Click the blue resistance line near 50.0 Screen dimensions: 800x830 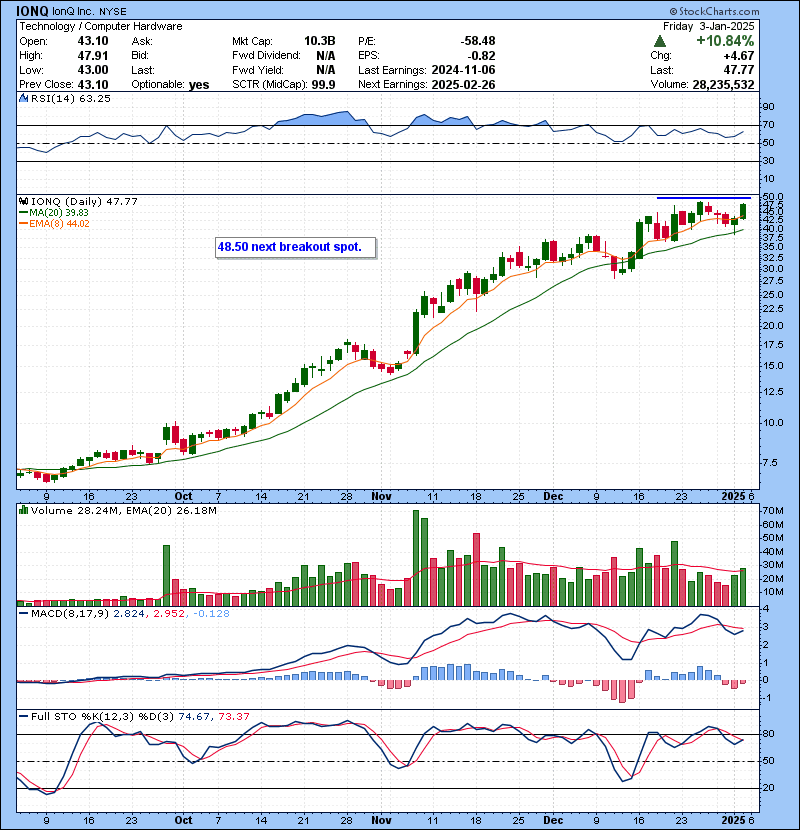pos(704,198)
